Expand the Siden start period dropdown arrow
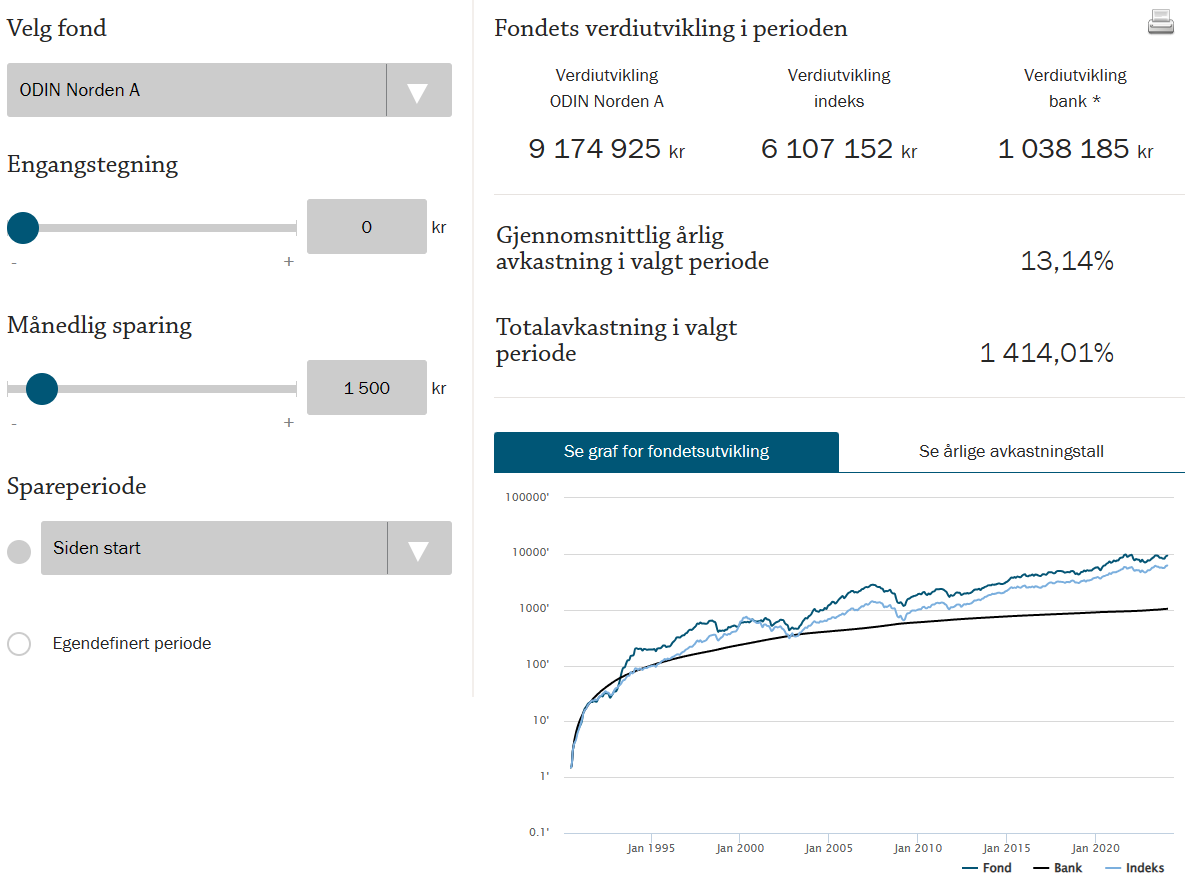Screen dimensions: 1201x883 tap(419, 548)
